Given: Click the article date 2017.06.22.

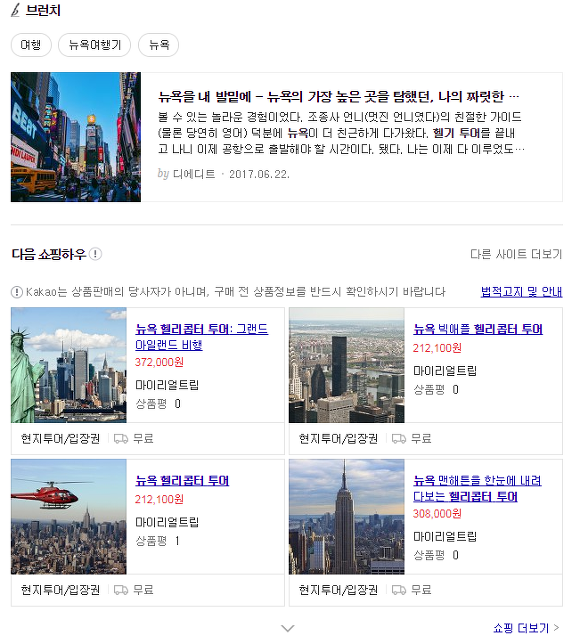Looking at the screenshot, I should (x=259, y=174).
